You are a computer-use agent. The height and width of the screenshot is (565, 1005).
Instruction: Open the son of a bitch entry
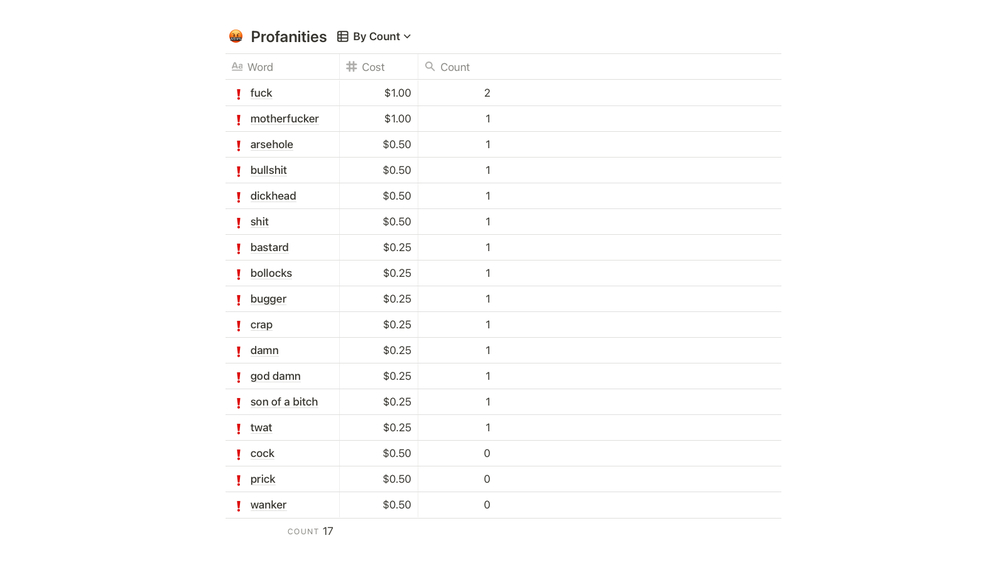tap(284, 402)
